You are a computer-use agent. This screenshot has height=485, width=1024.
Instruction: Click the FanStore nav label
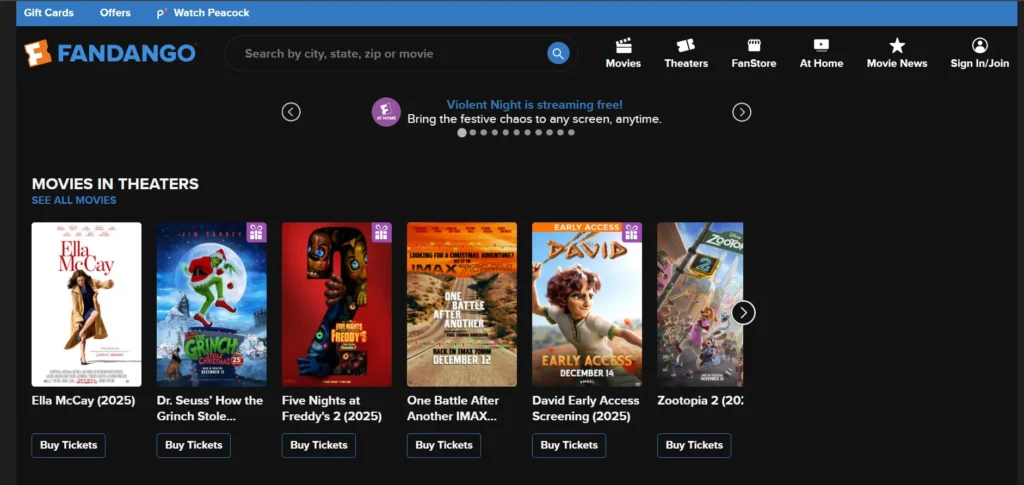(x=754, y=63)
